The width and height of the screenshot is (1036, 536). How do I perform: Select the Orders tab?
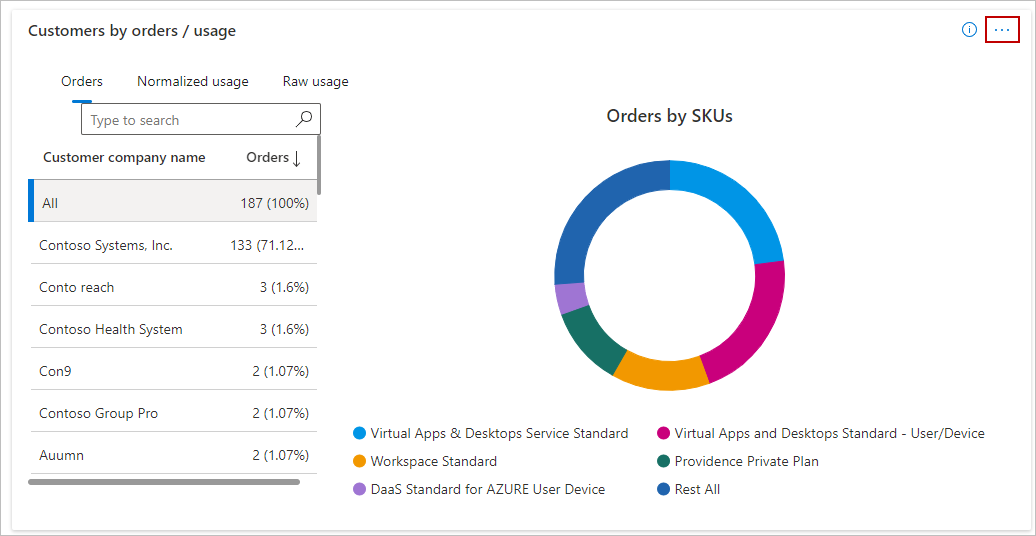[82, 81]
